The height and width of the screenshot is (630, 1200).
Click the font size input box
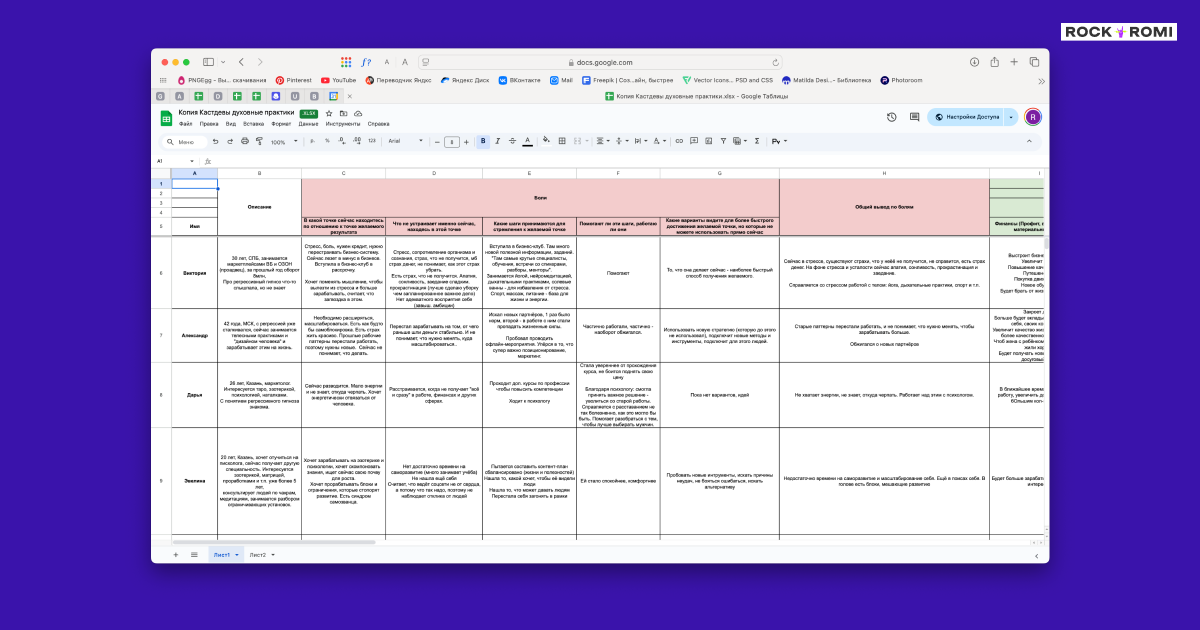[452, 141]
